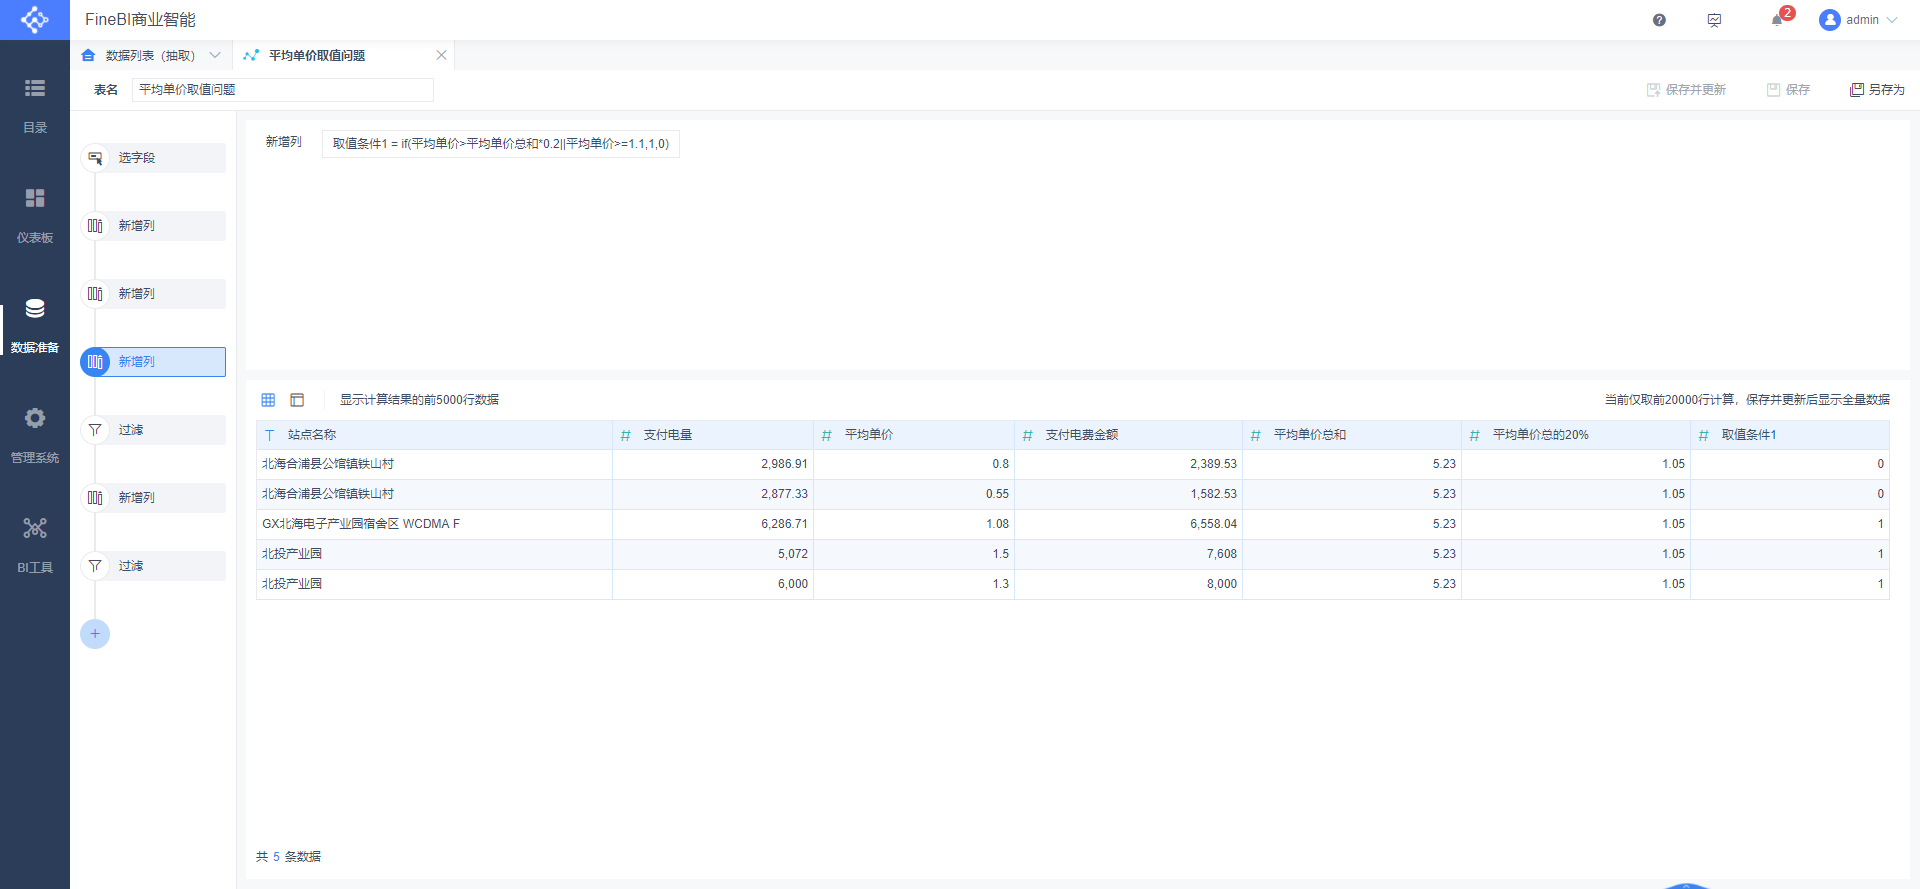The image size is (1920, 889).
Task: Click the 显示计算结果的前5000行数据 label
Action: click(419, 400)
